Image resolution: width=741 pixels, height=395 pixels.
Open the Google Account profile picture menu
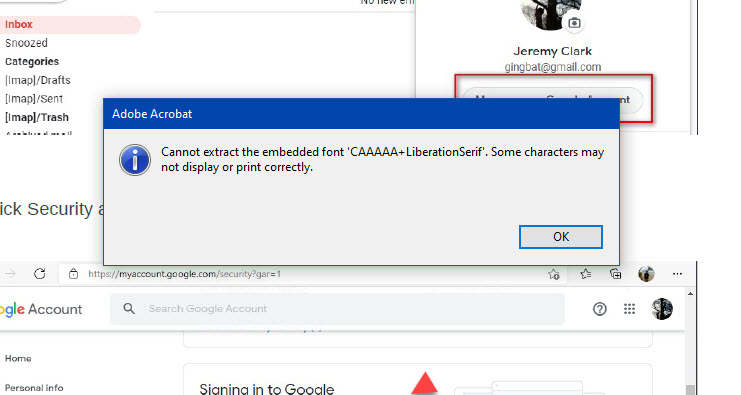pyautogui.click(x=662, y=309)
